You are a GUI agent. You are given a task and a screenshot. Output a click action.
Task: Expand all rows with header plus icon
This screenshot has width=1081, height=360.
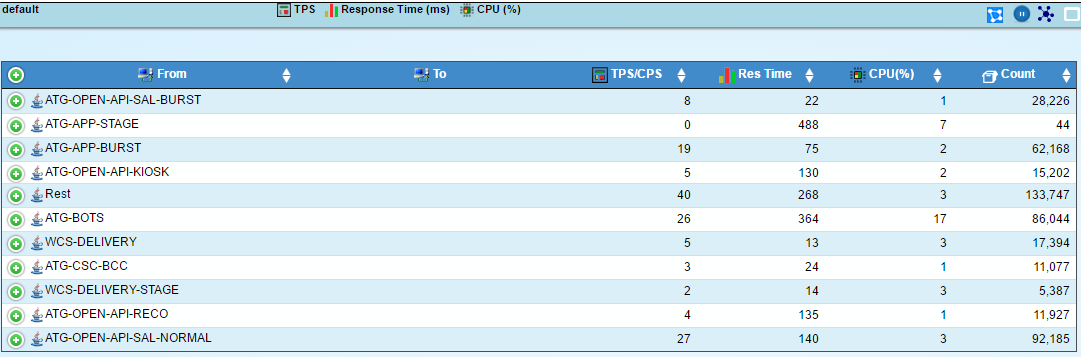pyautogui.click(x=16, y=74)
